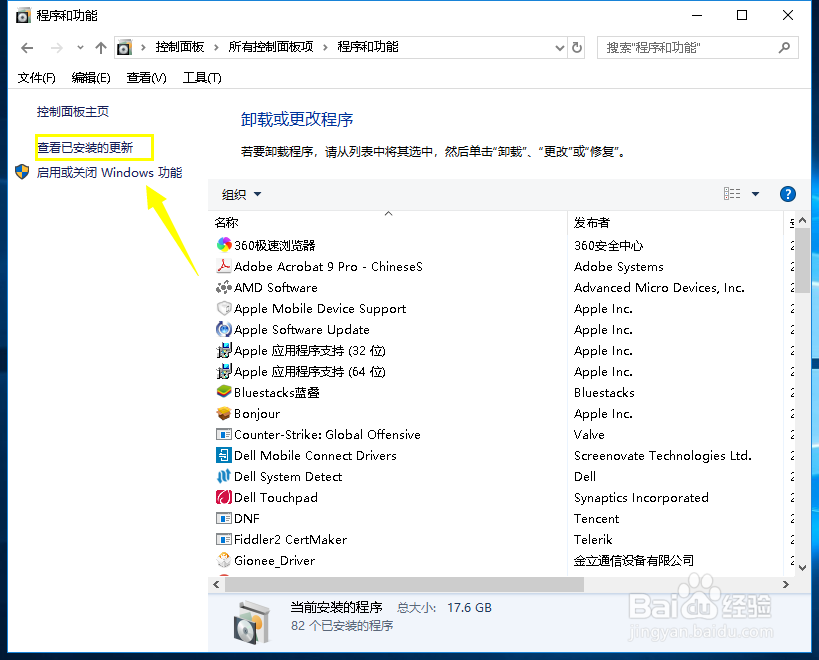Open the recent locations dropdown arrow
The width and height of the screenshot is (819, 660).
click(80, 48)
